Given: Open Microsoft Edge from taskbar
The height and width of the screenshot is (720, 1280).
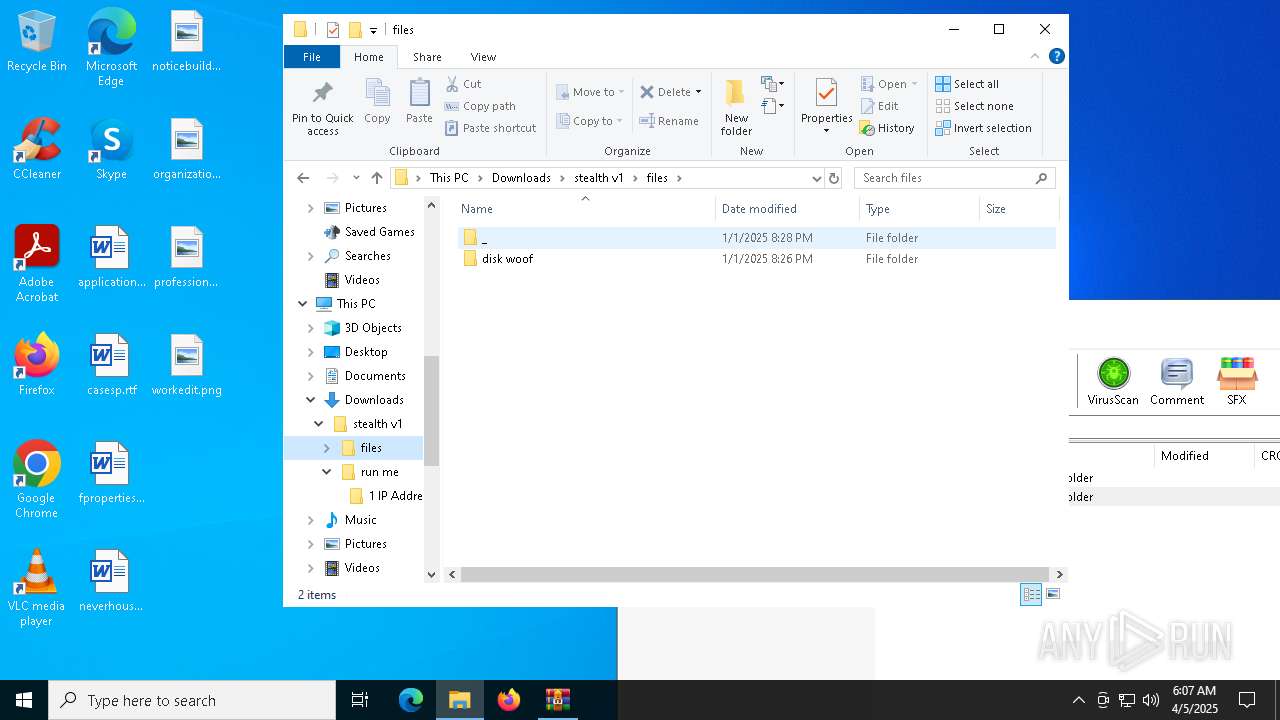Looking at the screenshot, I should (x=411, y=699).
